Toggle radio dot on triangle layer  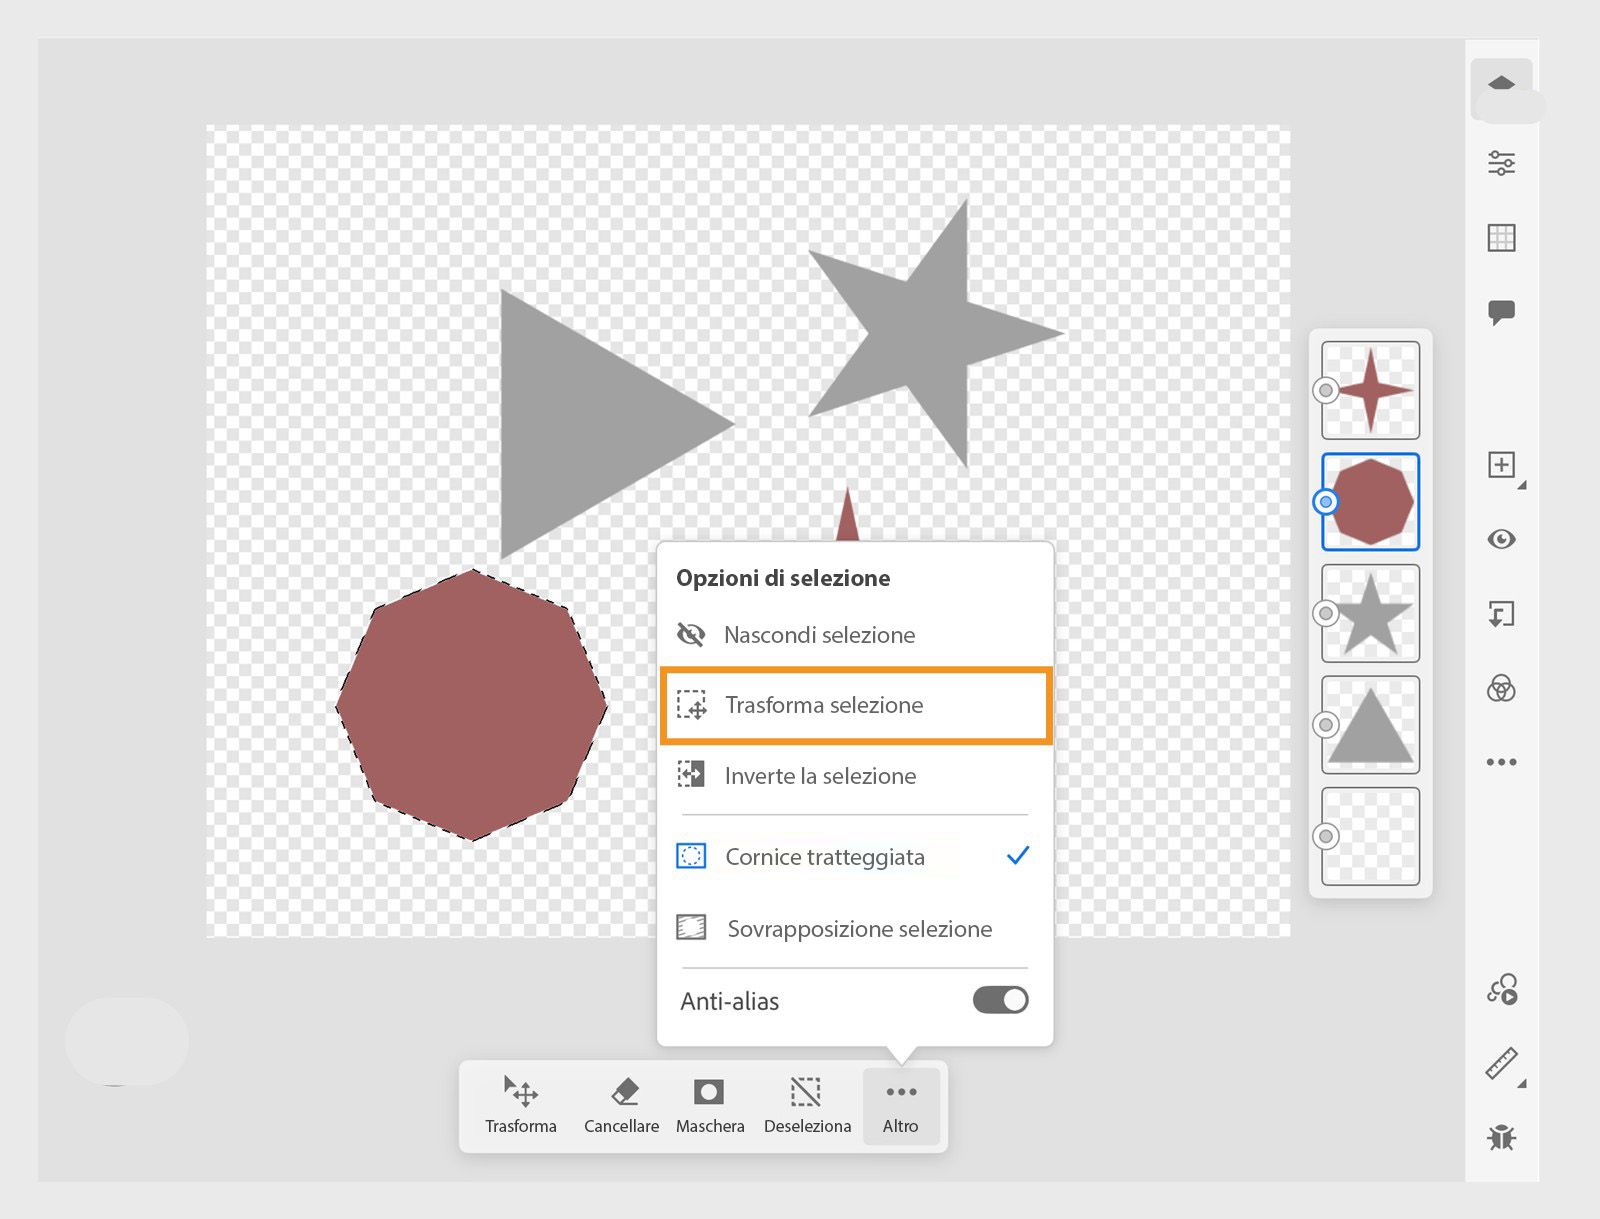[x=1326, y=725]
